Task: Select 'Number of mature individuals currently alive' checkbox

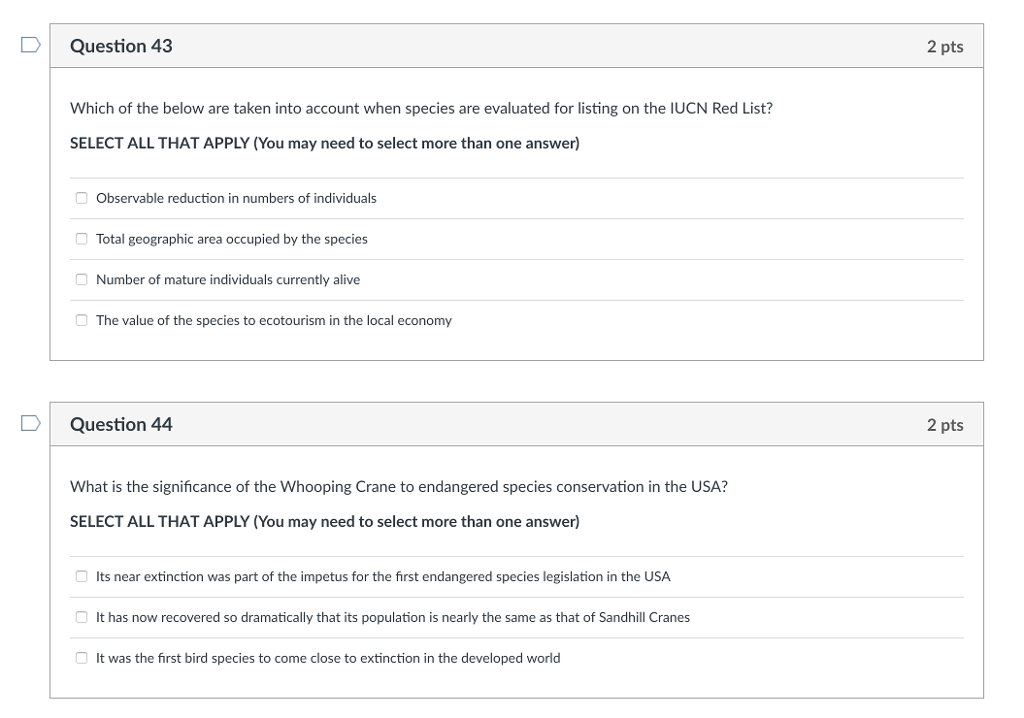Action: (82, 280)
